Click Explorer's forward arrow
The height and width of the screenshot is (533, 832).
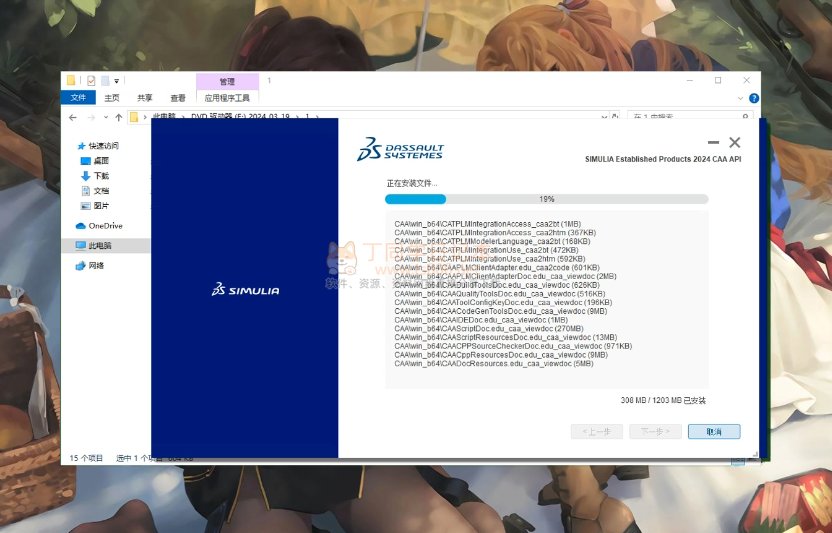(91, 117)
